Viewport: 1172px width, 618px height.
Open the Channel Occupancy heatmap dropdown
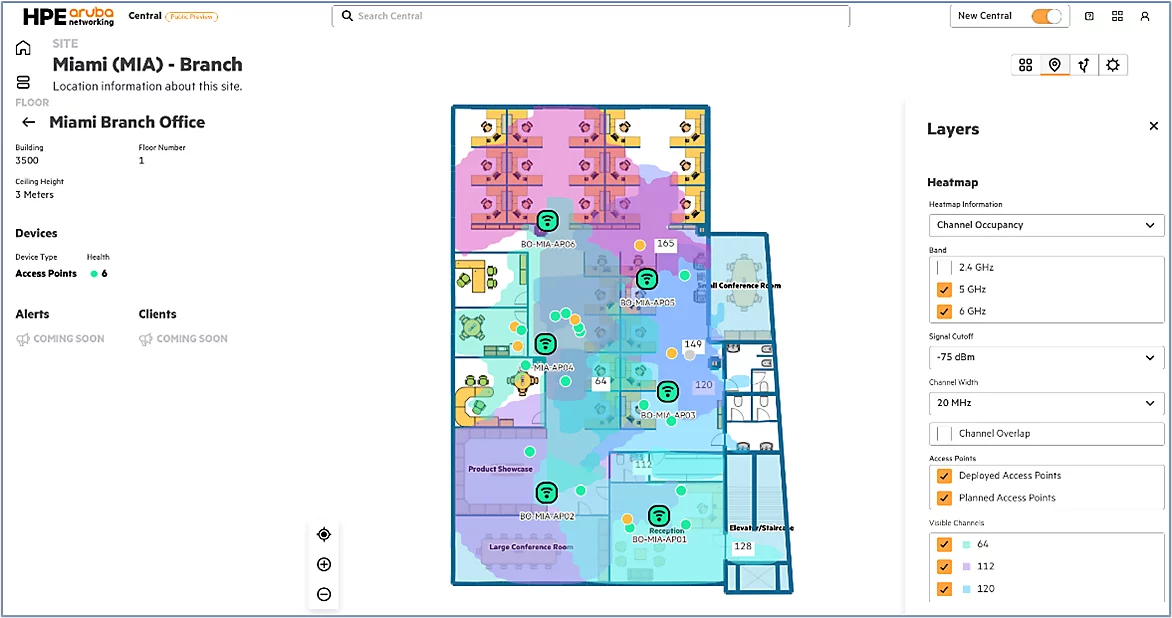pyautogui.click(x=1046, y=225)
